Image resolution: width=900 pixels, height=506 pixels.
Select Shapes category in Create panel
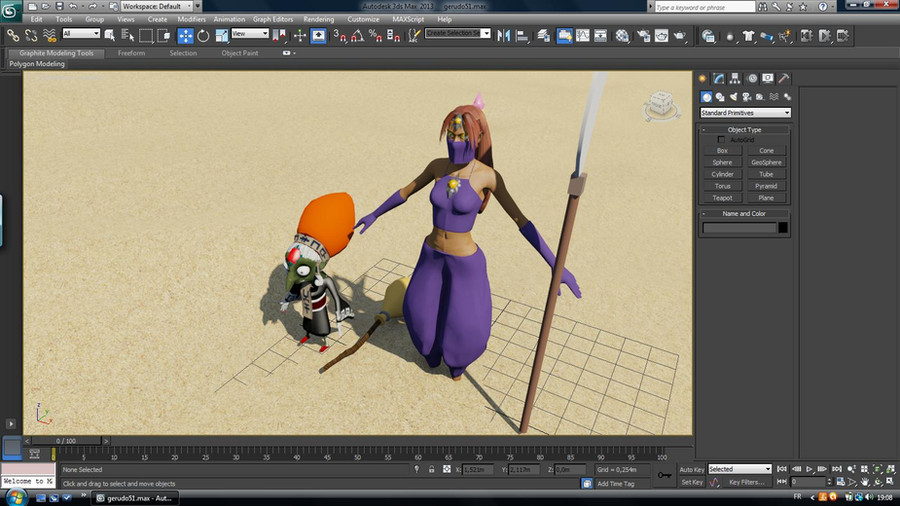point(720,97)
